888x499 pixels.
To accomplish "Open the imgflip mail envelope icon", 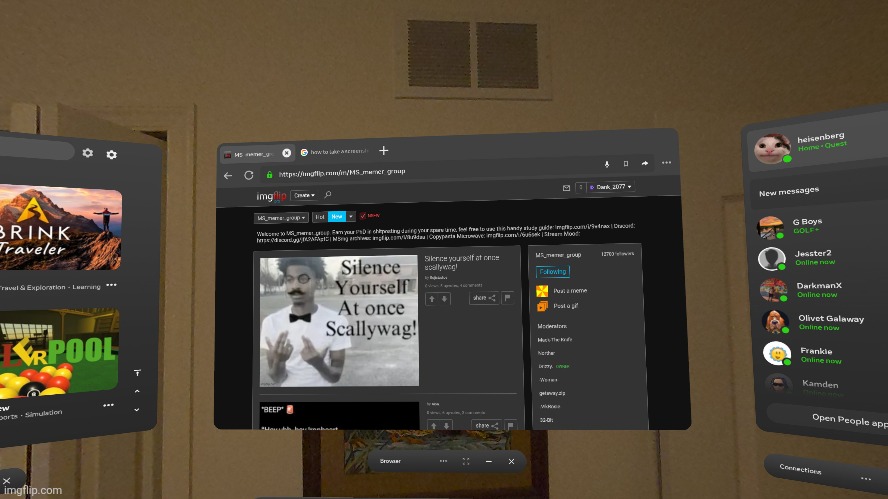I will [x=566, y=188].
